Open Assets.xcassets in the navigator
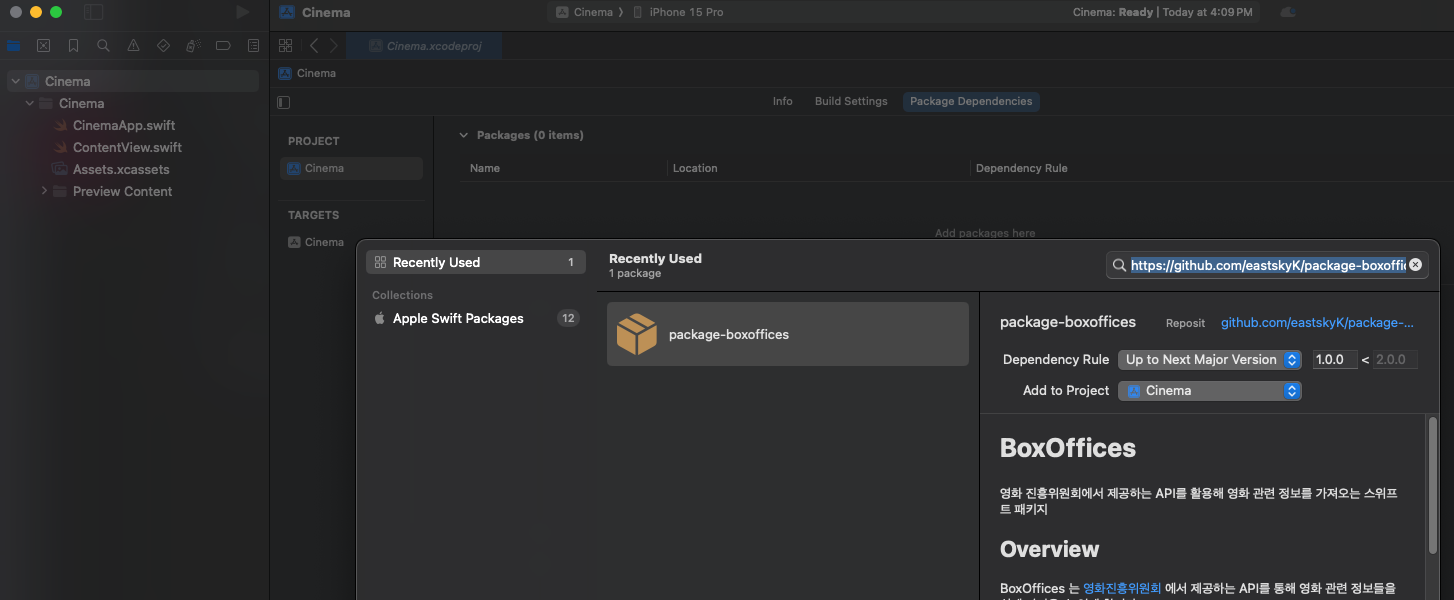Image resolution: width=1454 pixels, height=600 pixels. coord(121,169)
